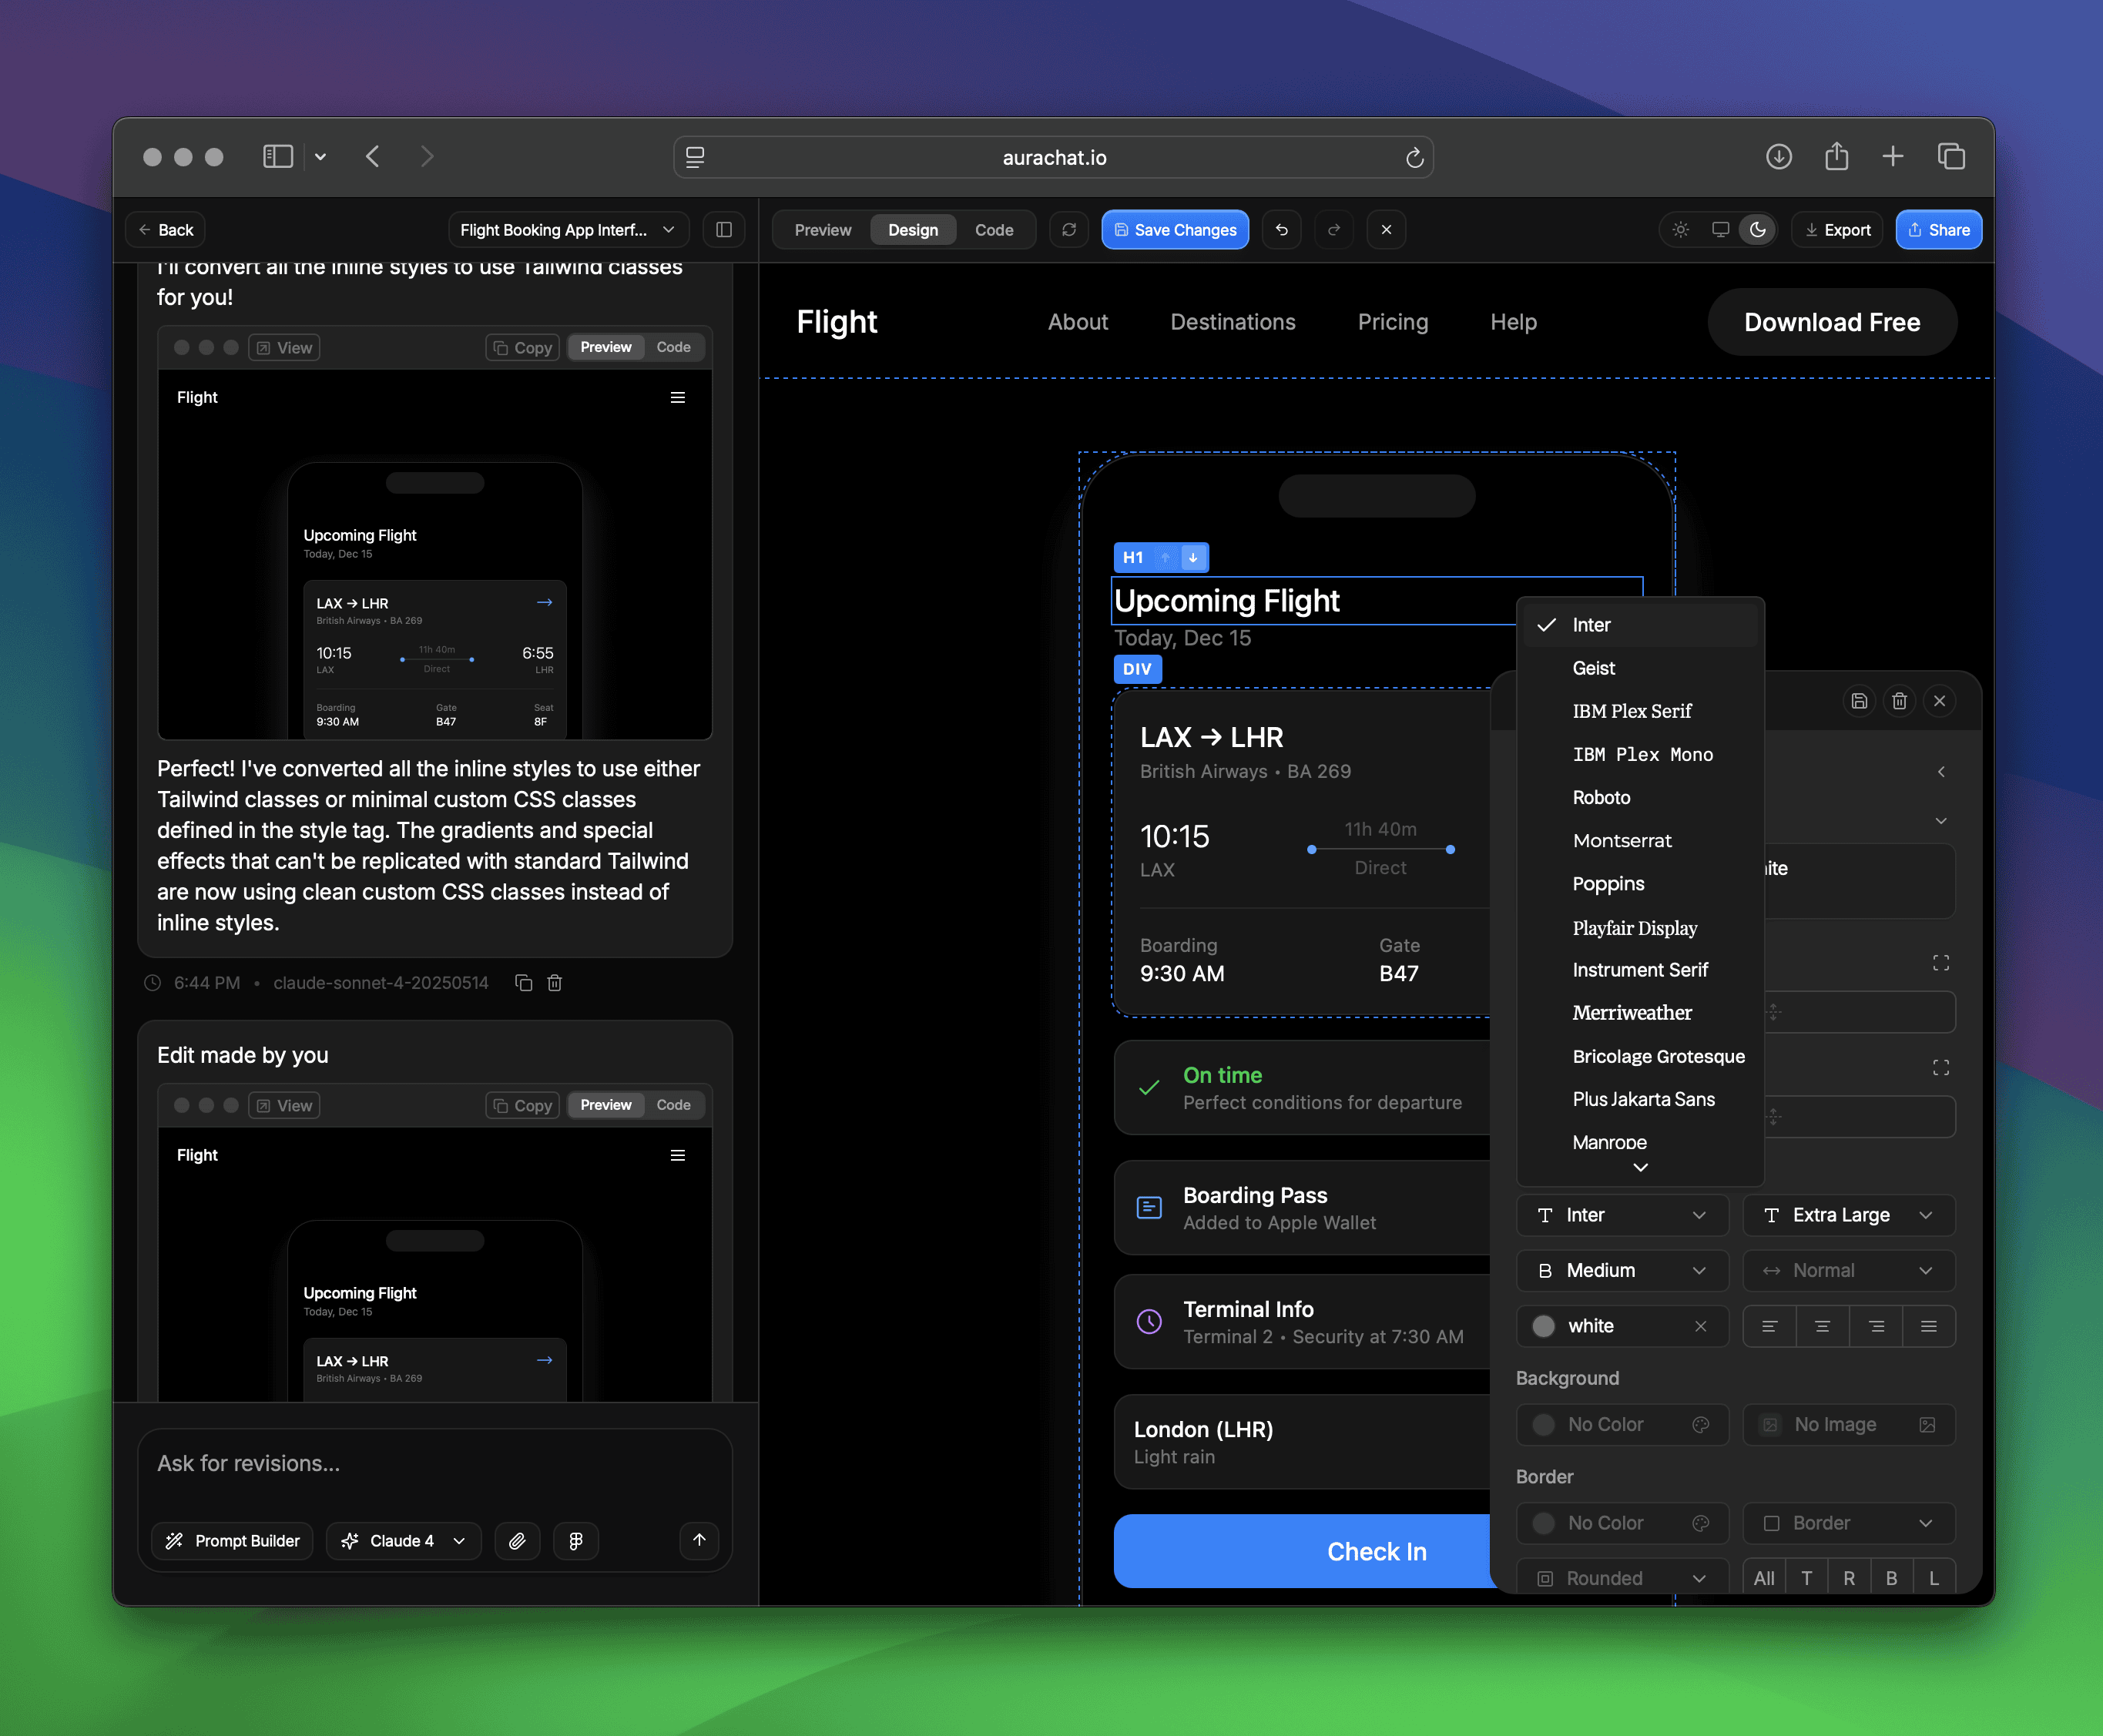The height and width of the screenshot is (1736, 2103).
Task: Close design editor with X icon
Action: (x=1386, y=230)
